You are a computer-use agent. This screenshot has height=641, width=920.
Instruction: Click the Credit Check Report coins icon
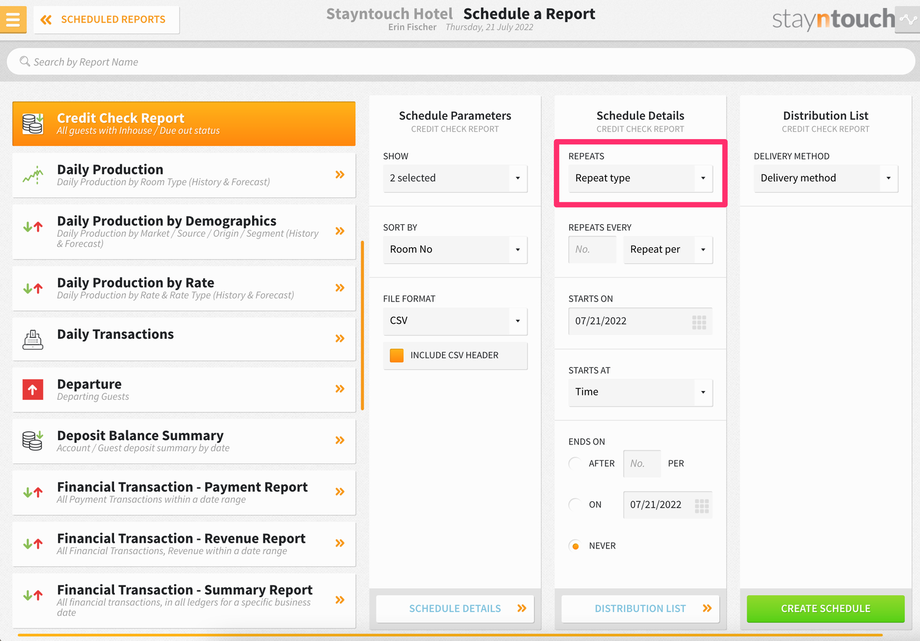click(33, 123)
